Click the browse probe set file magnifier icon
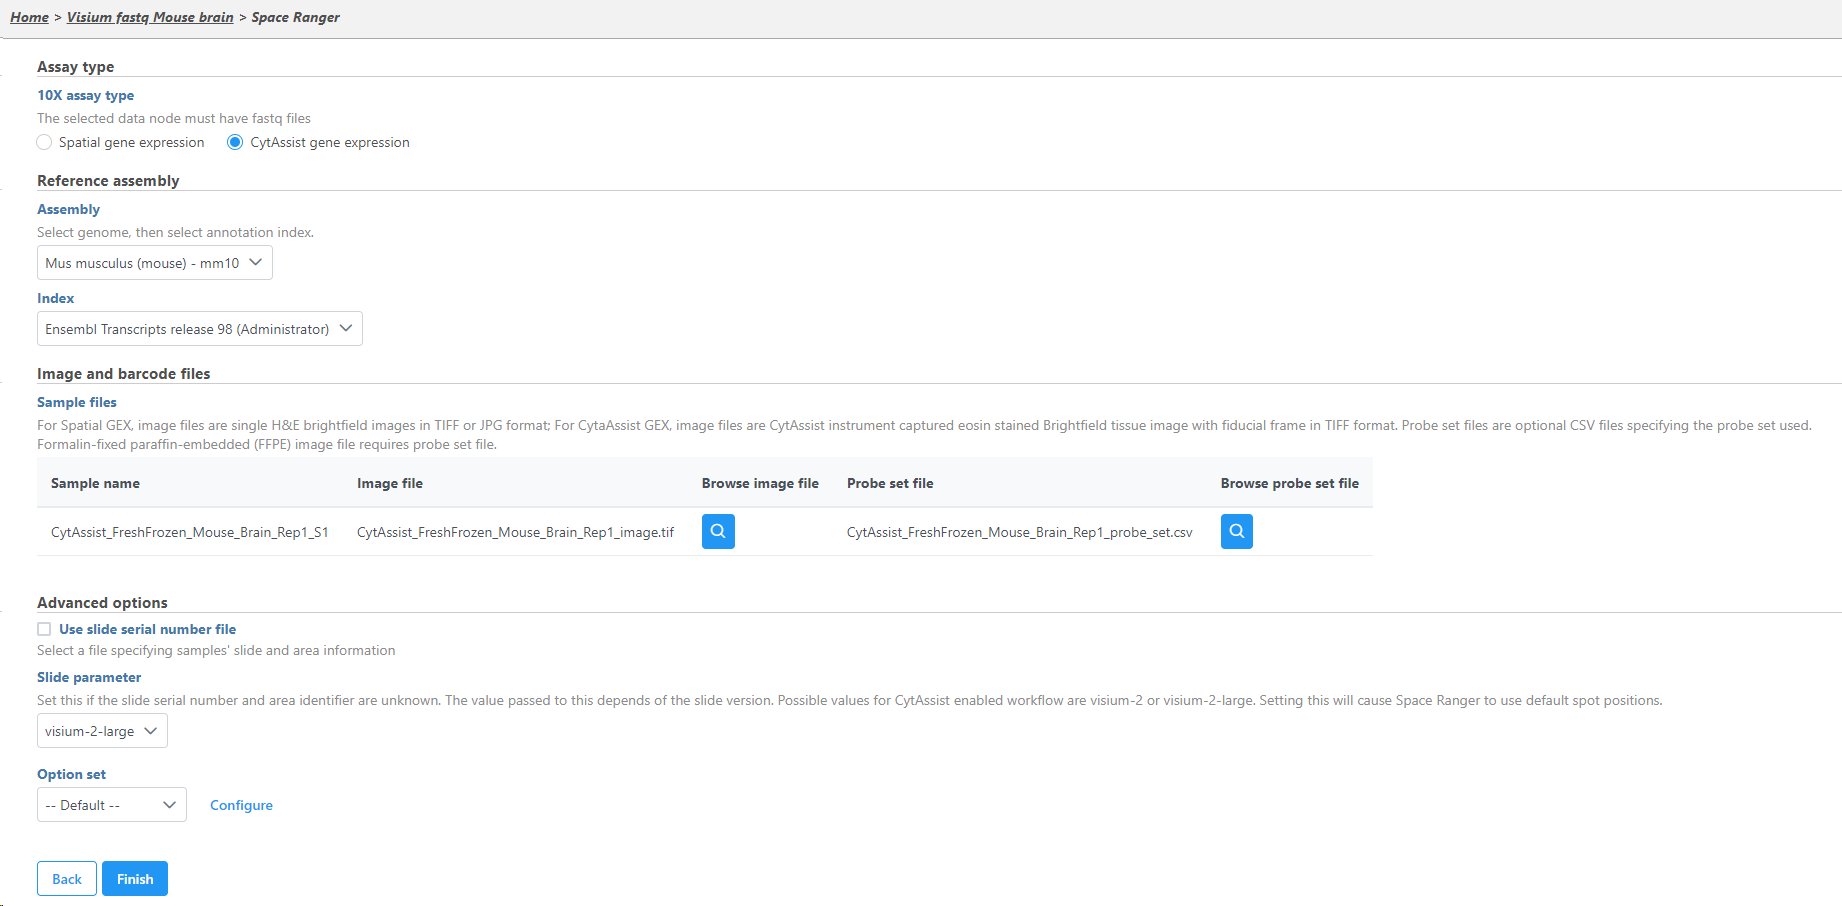This screenshot has height=906, width=1842. point(1236,531)
